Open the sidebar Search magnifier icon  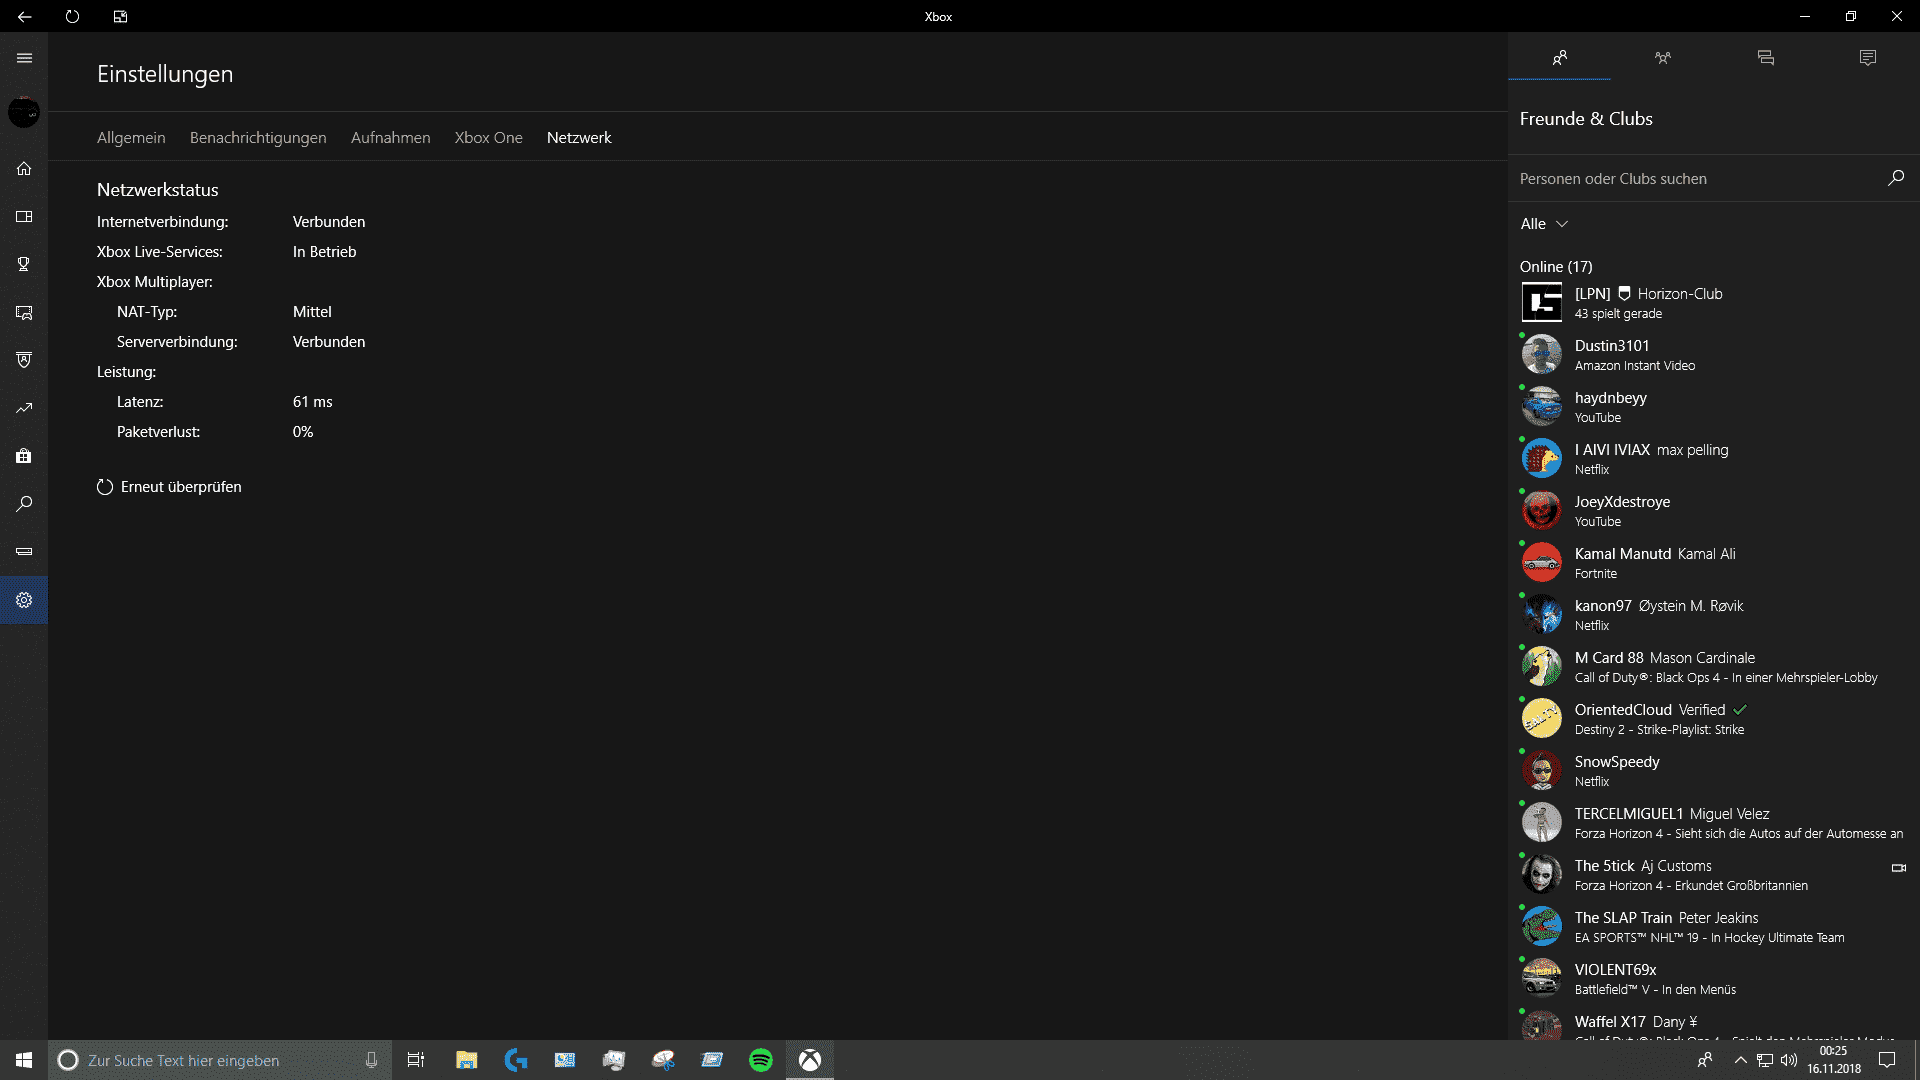point(24,504)
